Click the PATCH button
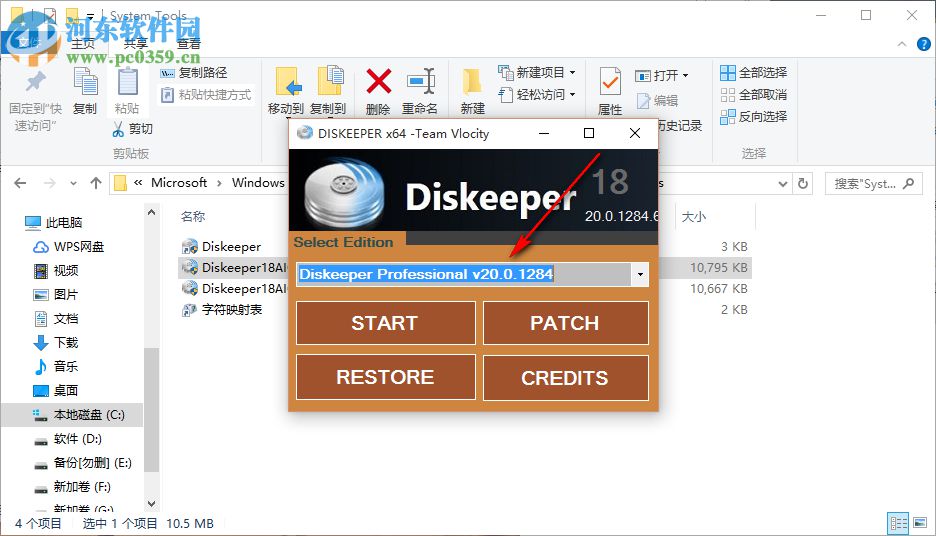 (565, 323)
